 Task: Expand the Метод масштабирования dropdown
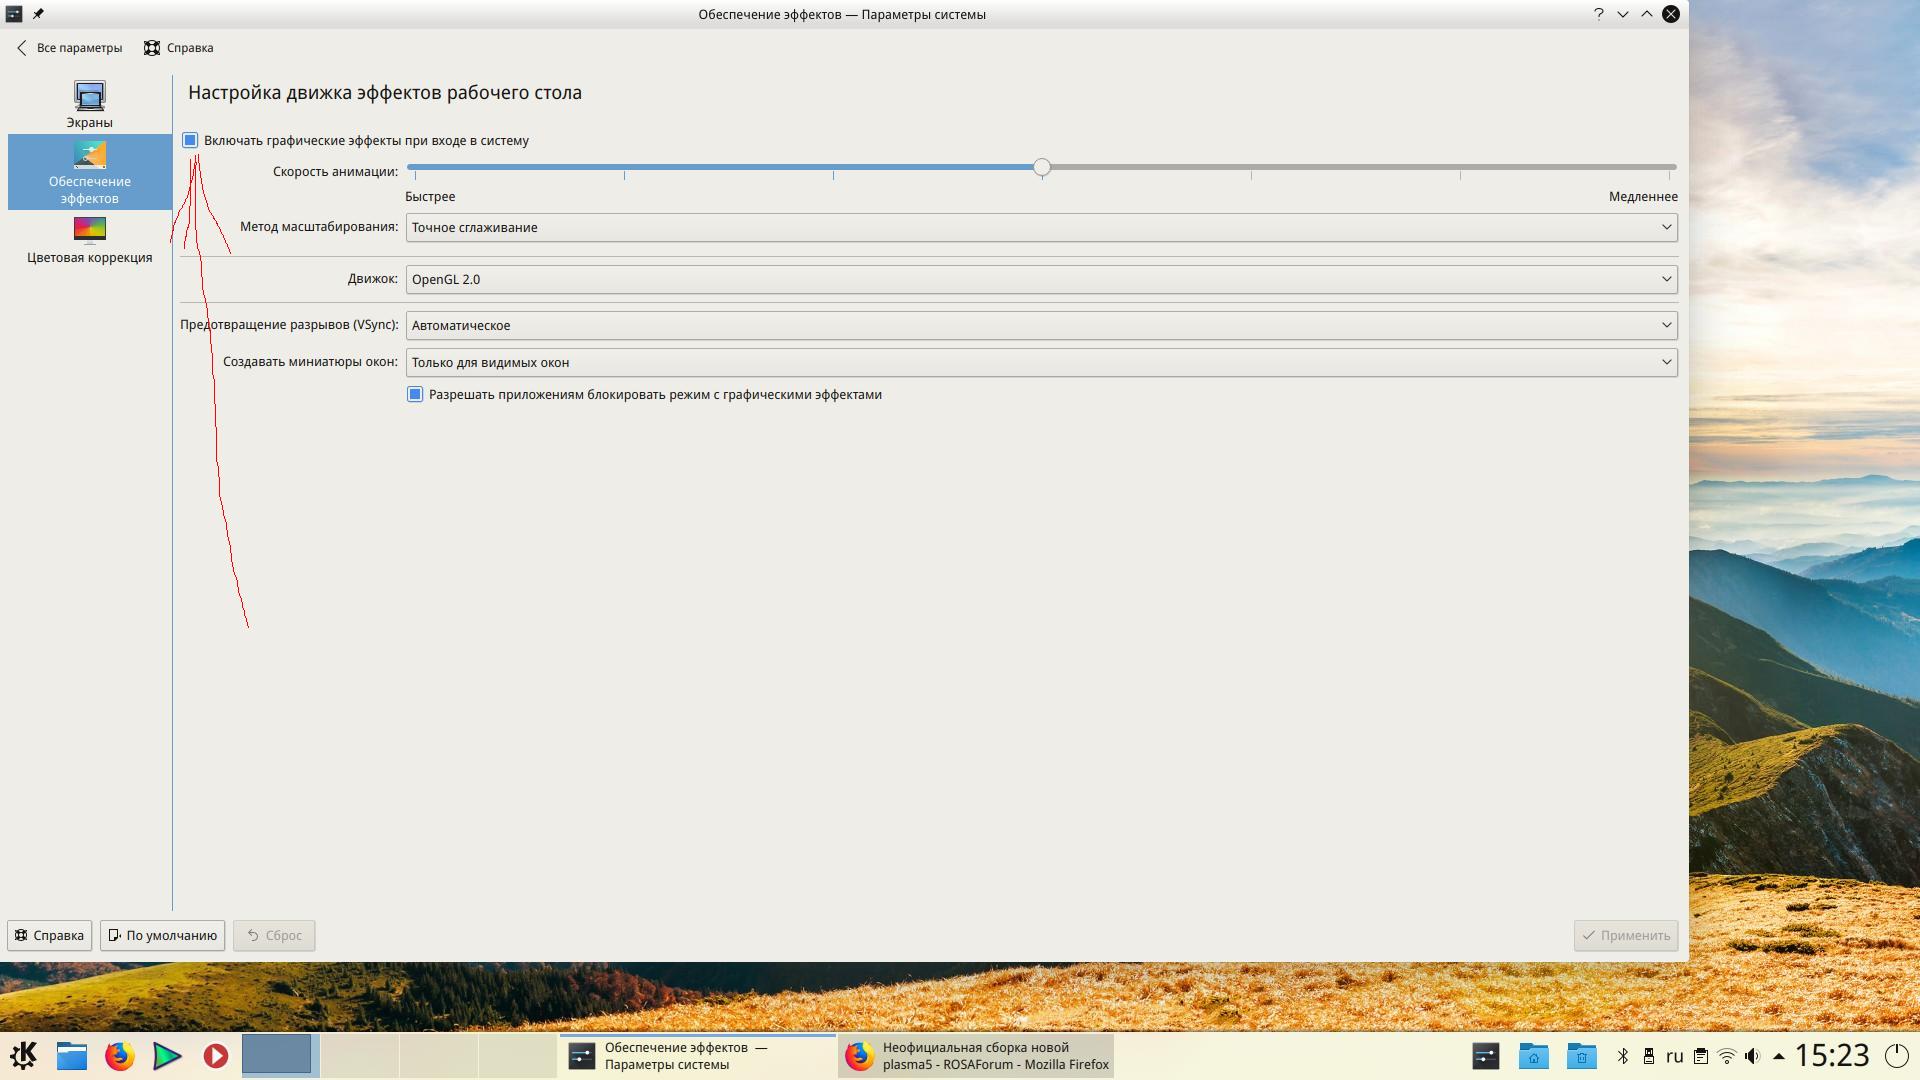click(x=1041, y=227)
